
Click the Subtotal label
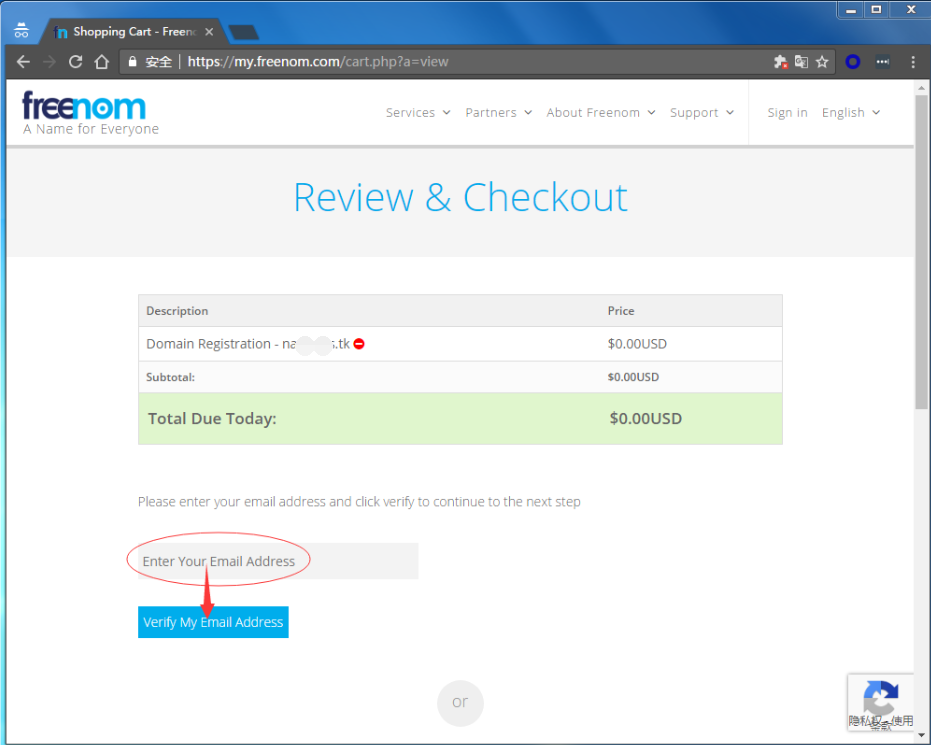coord(170,377)
